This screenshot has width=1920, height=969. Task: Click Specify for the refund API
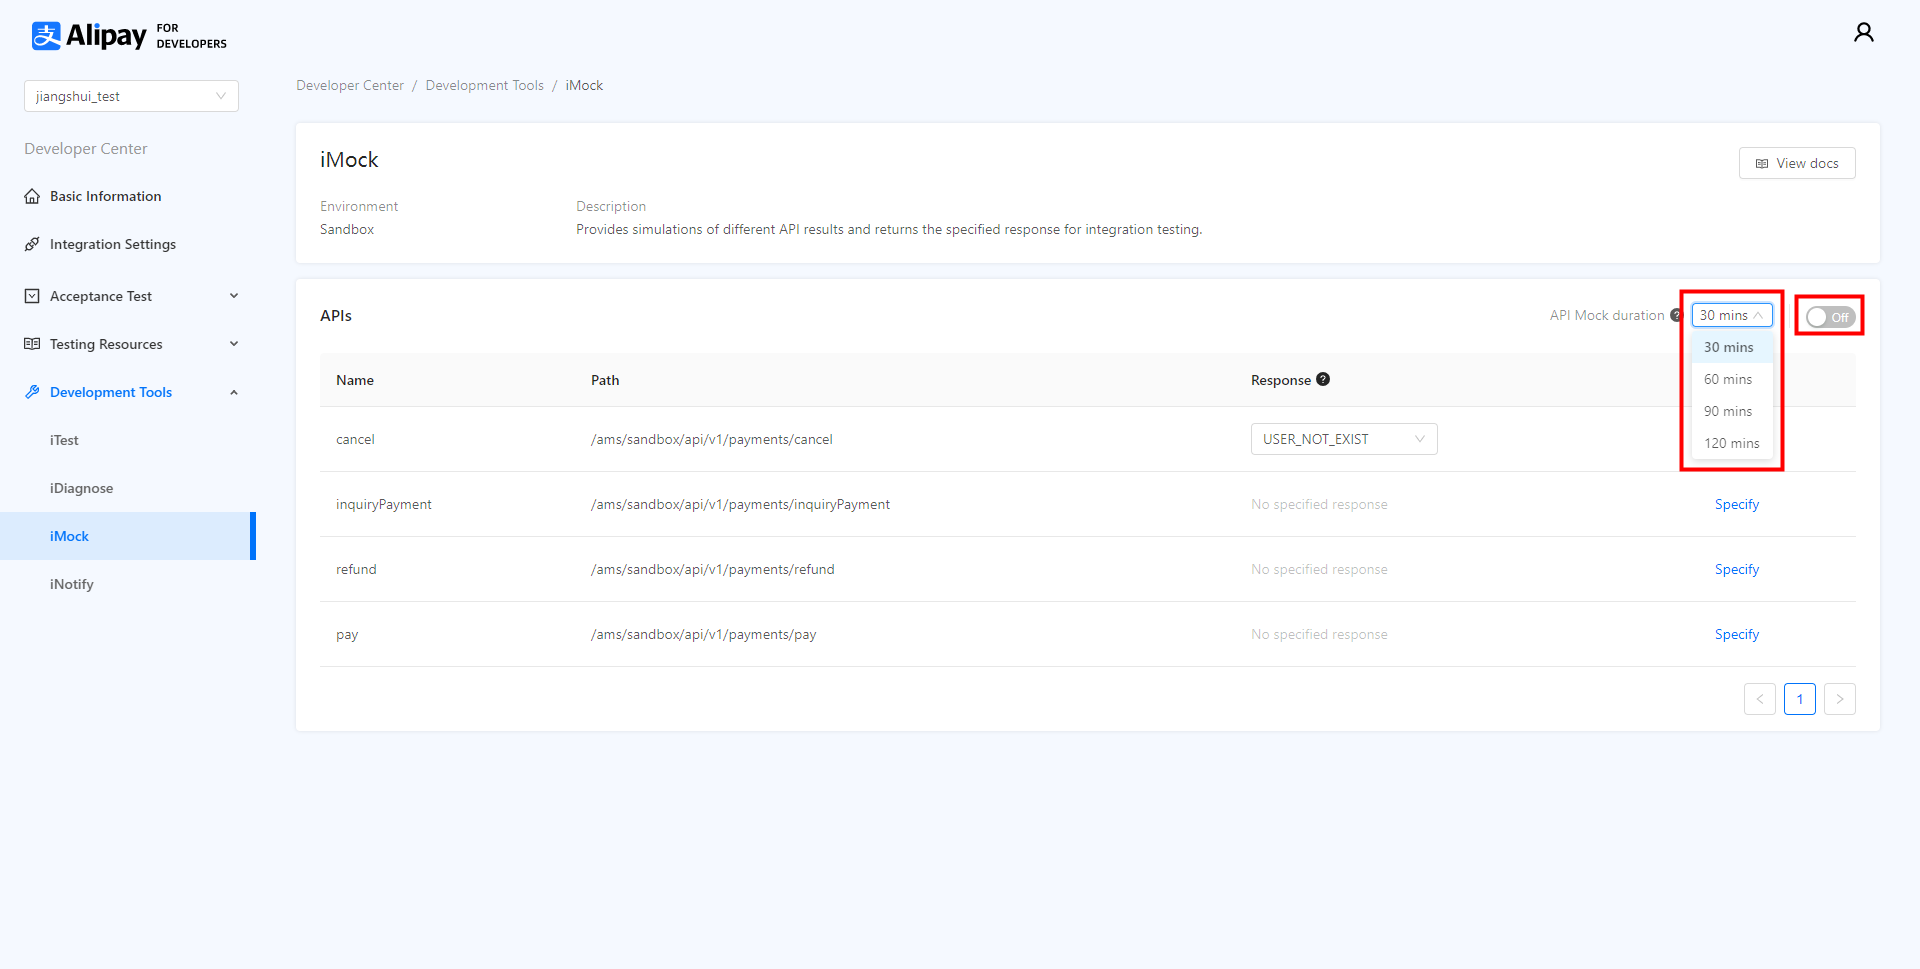1736,569
